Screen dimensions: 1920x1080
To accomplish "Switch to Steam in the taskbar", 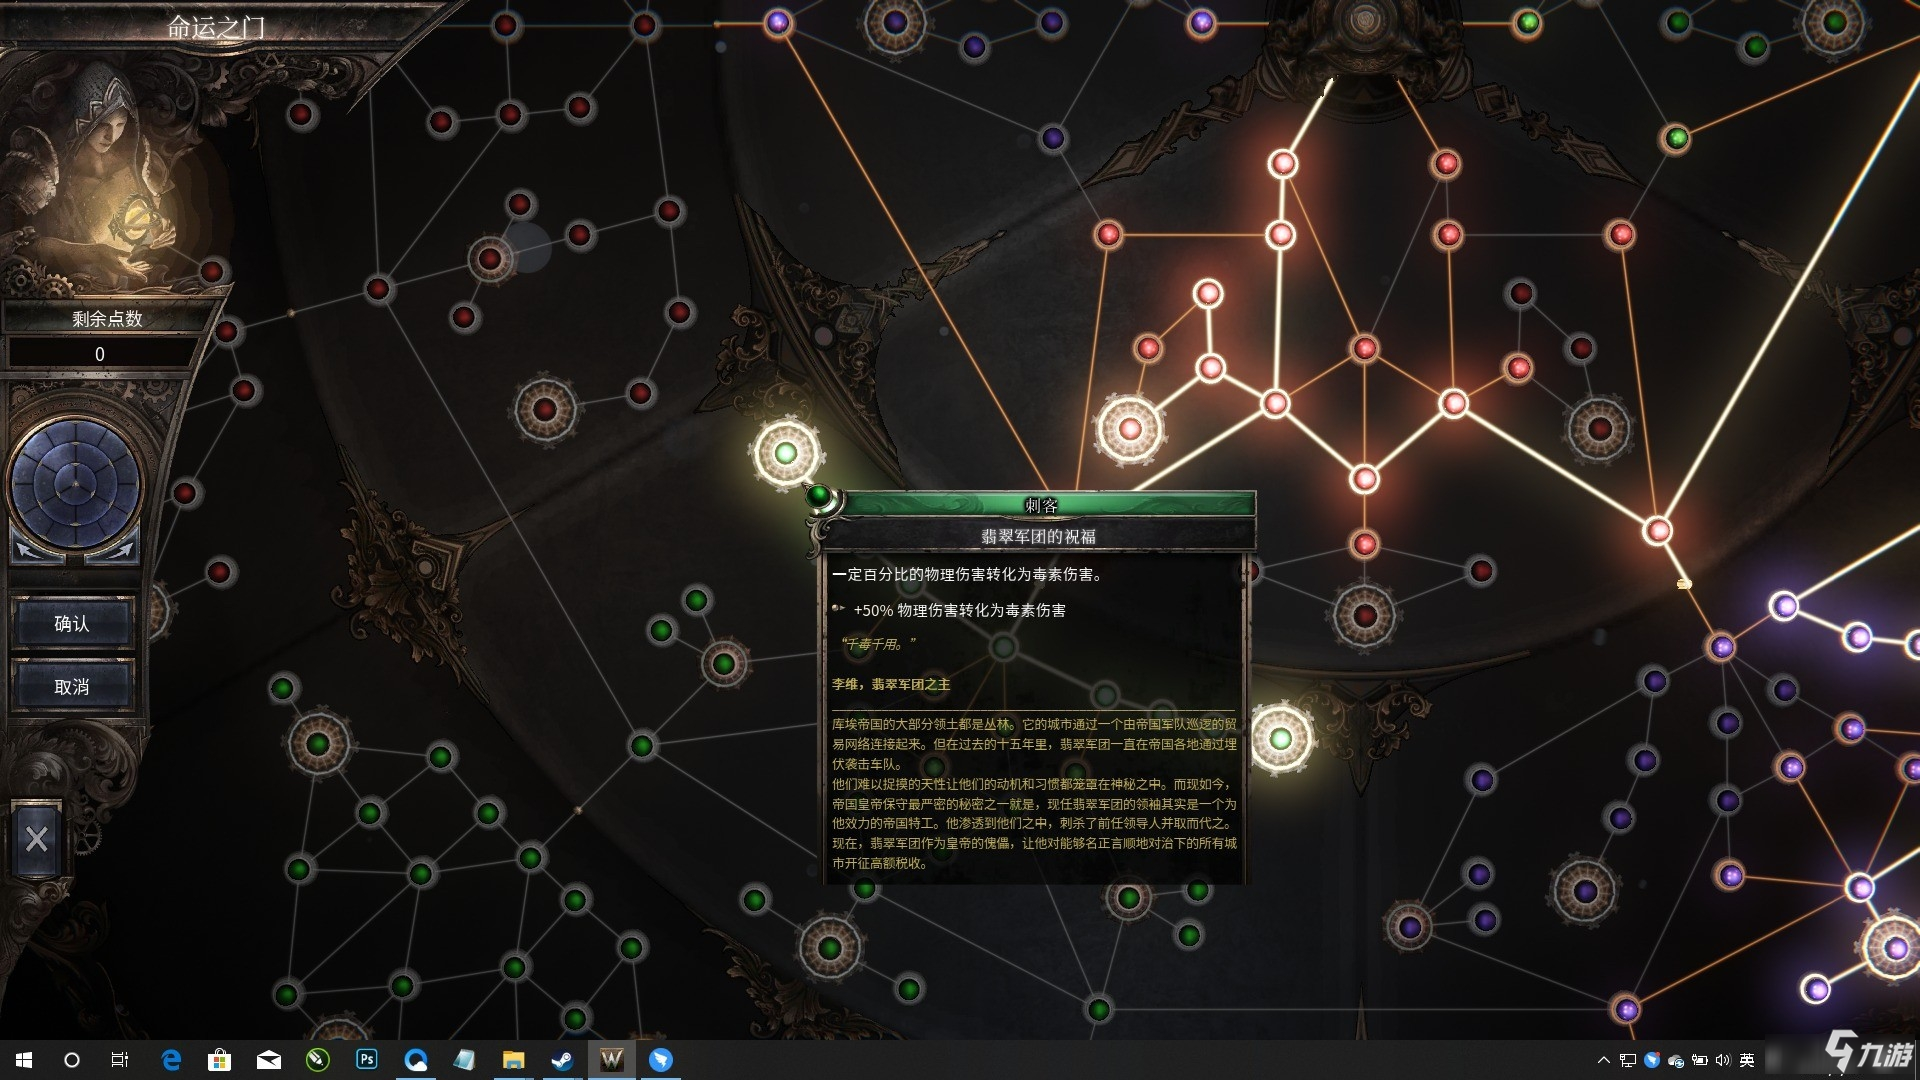I will [x=562, y=1060].
